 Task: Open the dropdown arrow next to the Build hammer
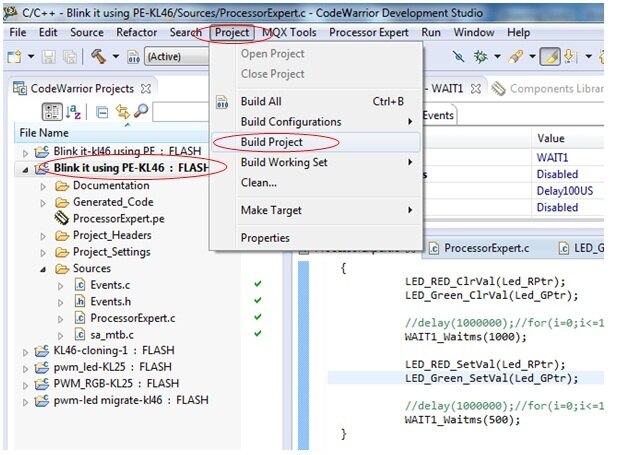tap(116, 57)
